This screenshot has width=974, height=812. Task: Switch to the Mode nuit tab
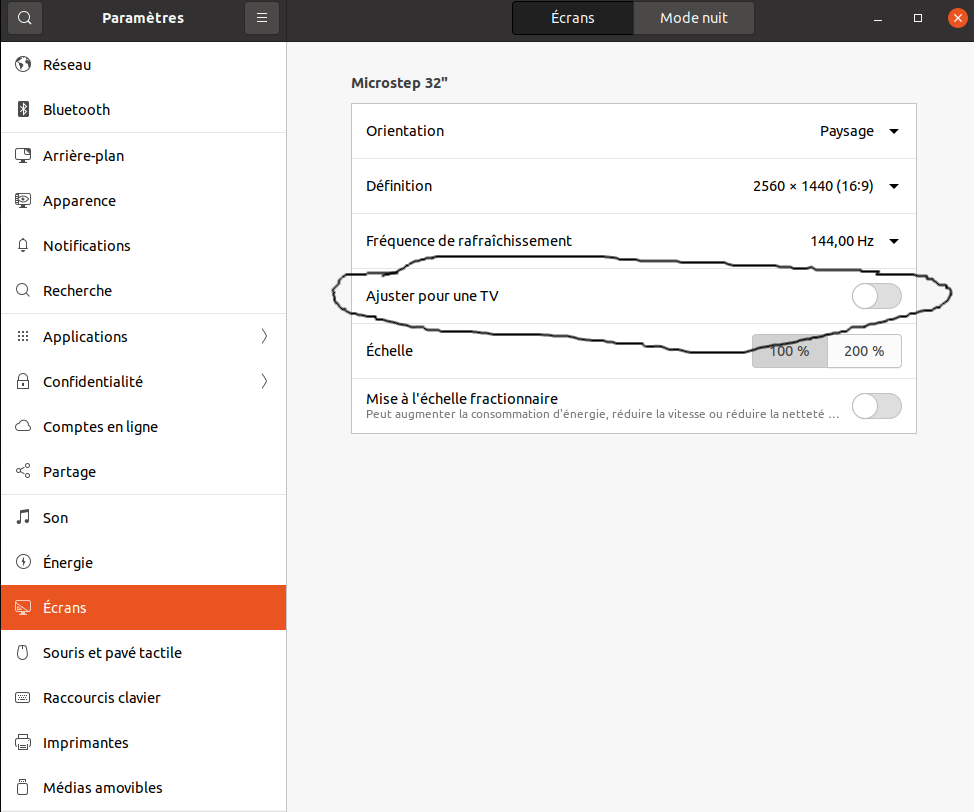(x=693, y=18)
